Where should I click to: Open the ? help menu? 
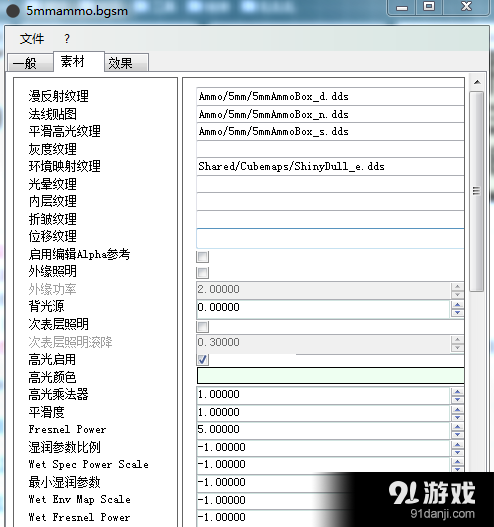[x=67, y=39]
